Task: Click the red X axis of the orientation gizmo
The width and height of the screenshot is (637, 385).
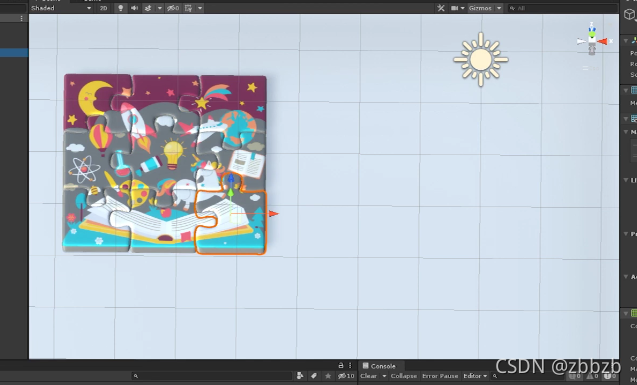Action: click(x=602, y=41)
